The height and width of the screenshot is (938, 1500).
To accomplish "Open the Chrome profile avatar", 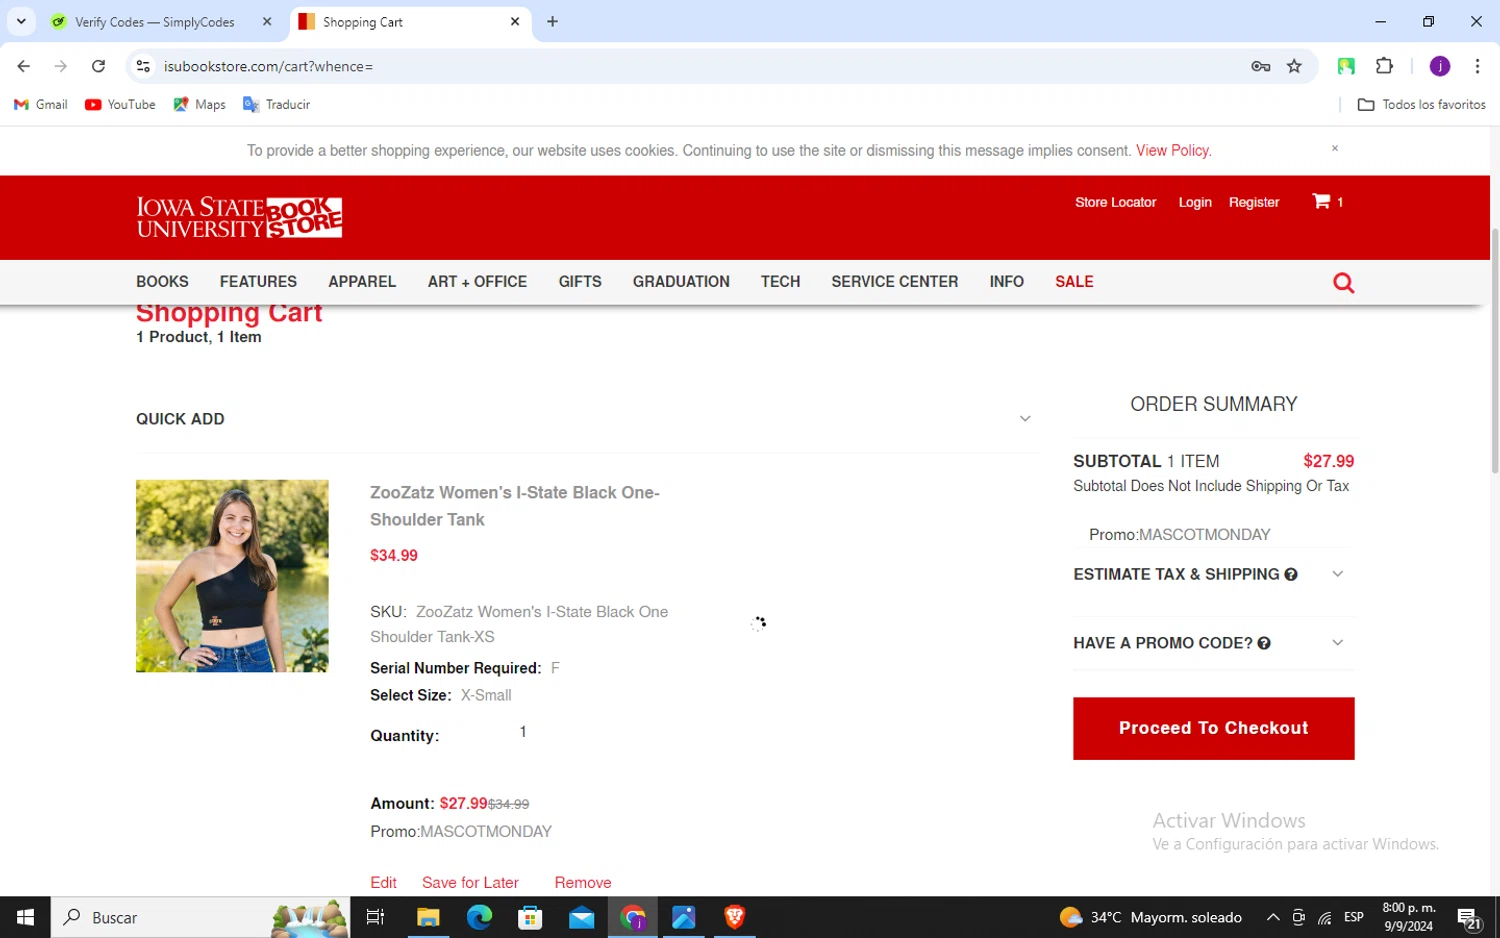I will coord(1439,66).
